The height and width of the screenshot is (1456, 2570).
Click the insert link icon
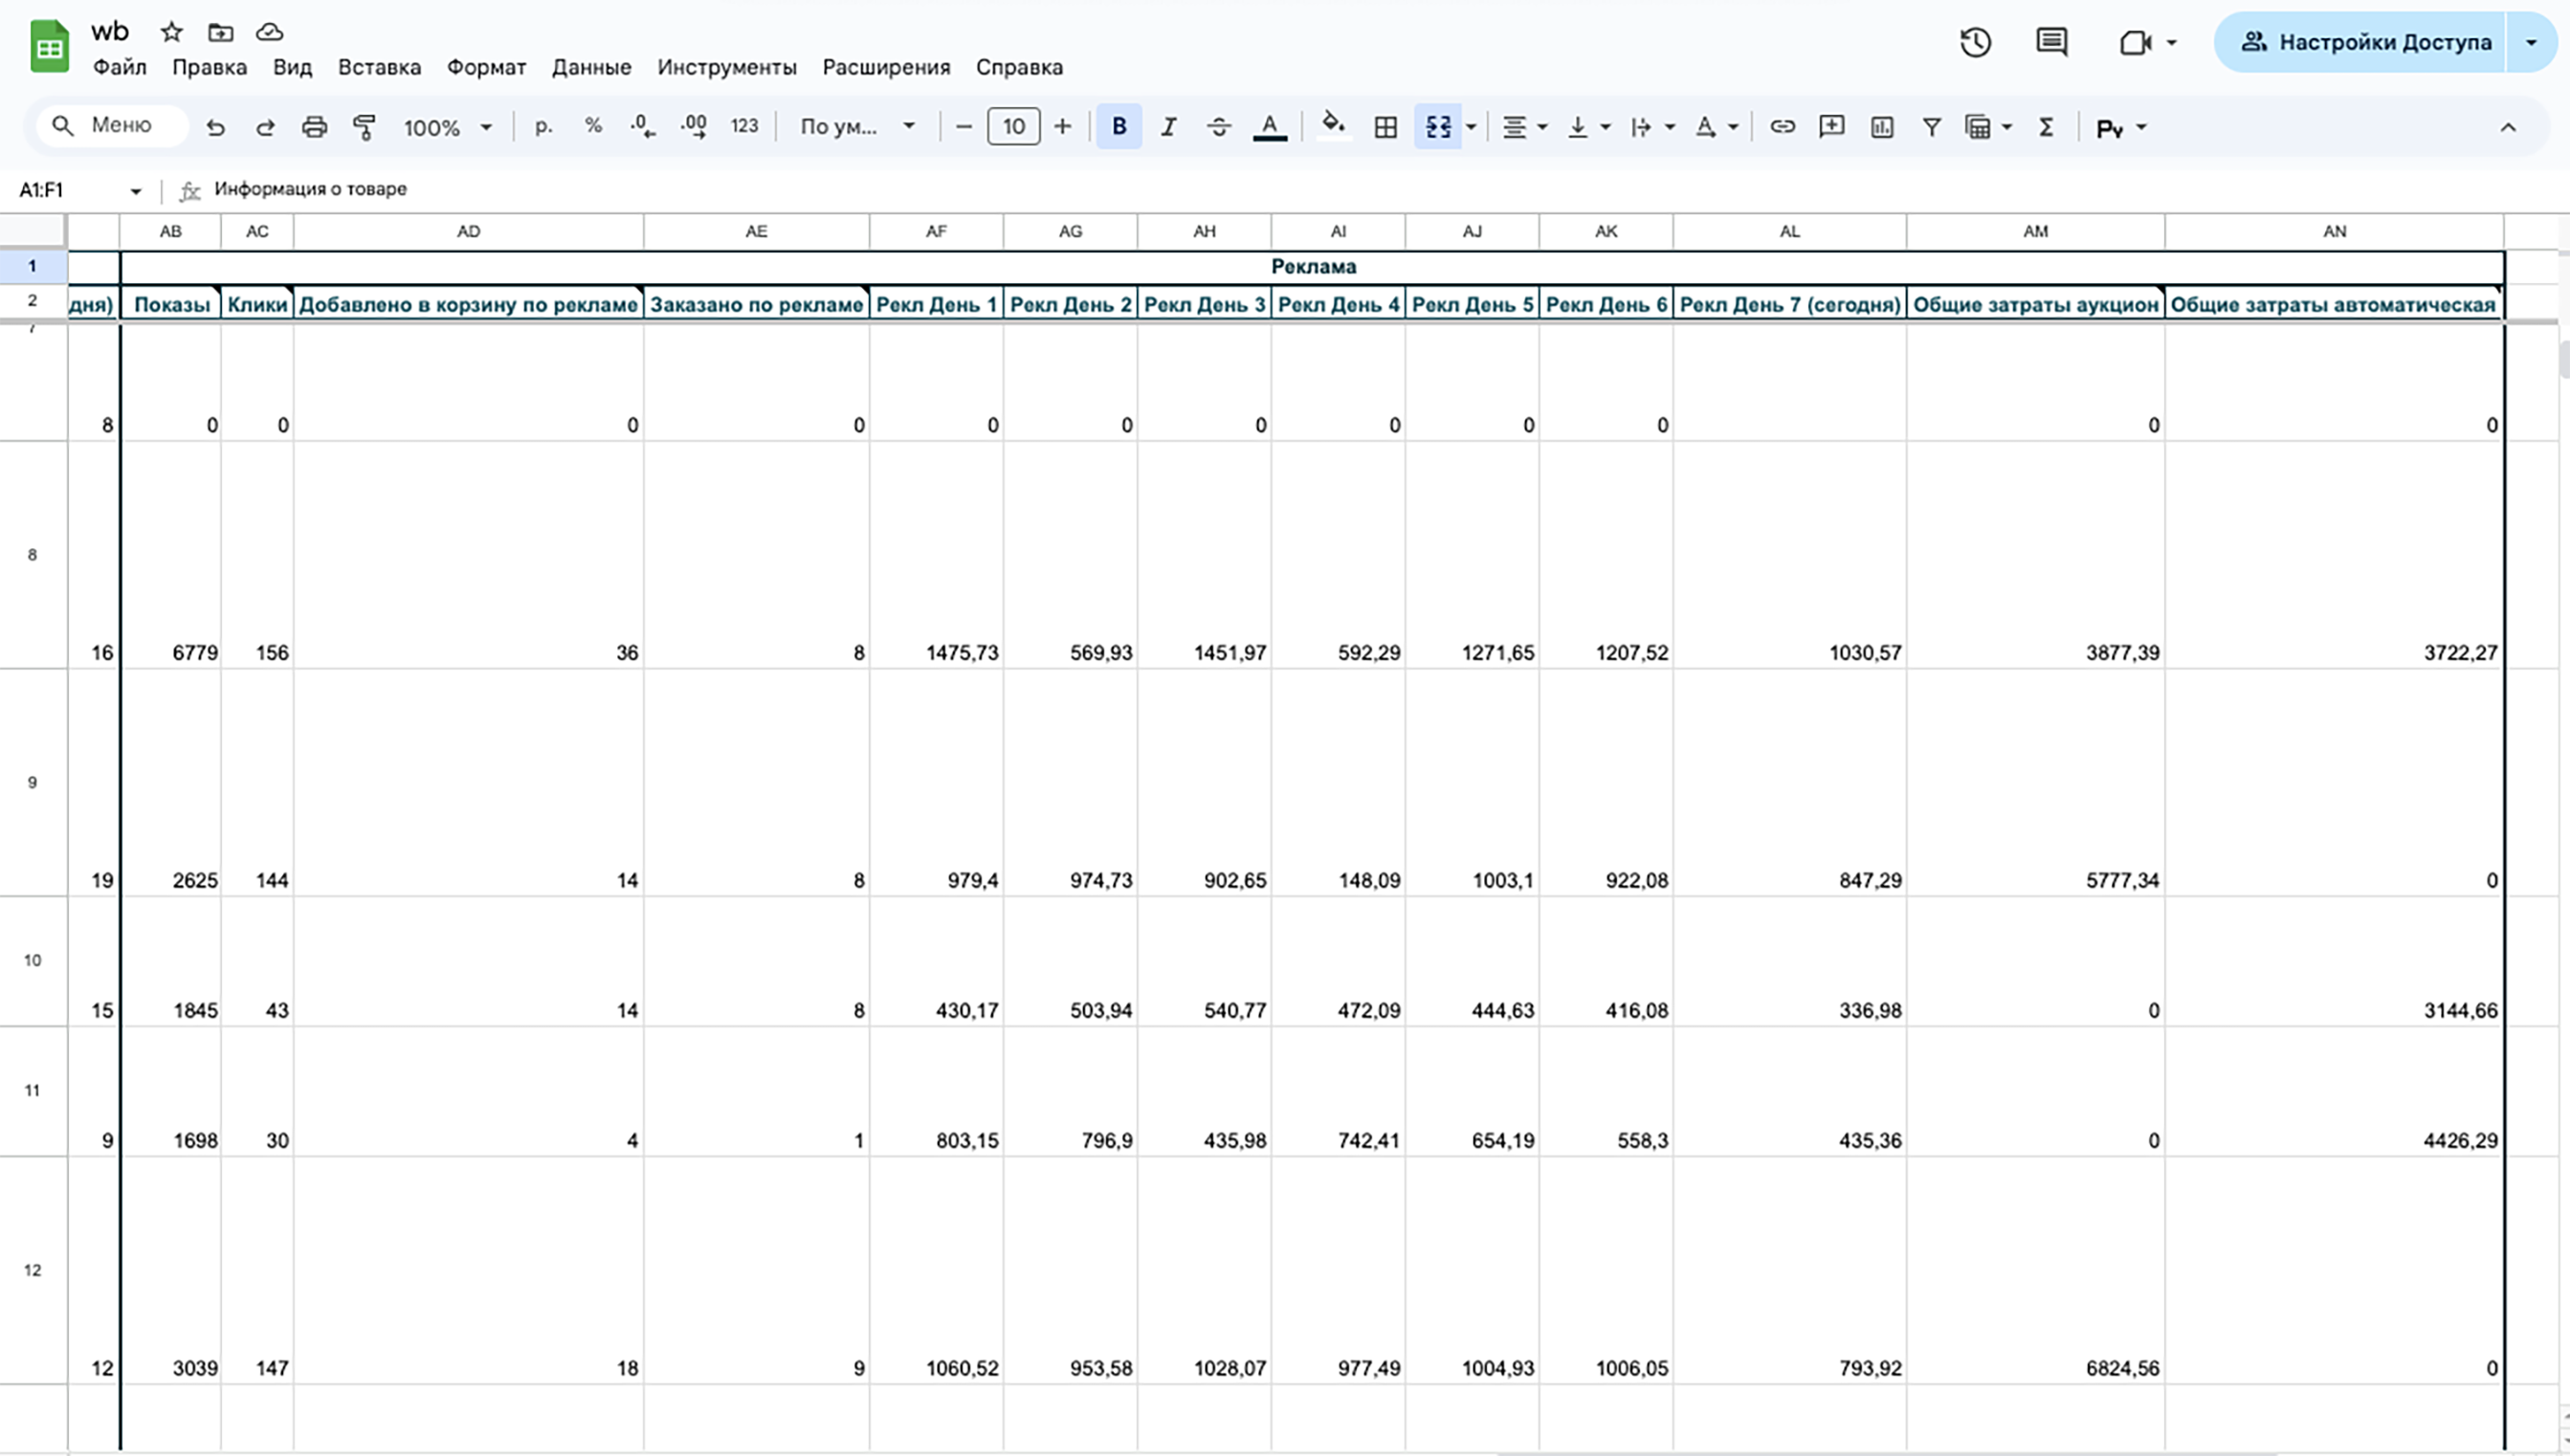point(1781,127)
